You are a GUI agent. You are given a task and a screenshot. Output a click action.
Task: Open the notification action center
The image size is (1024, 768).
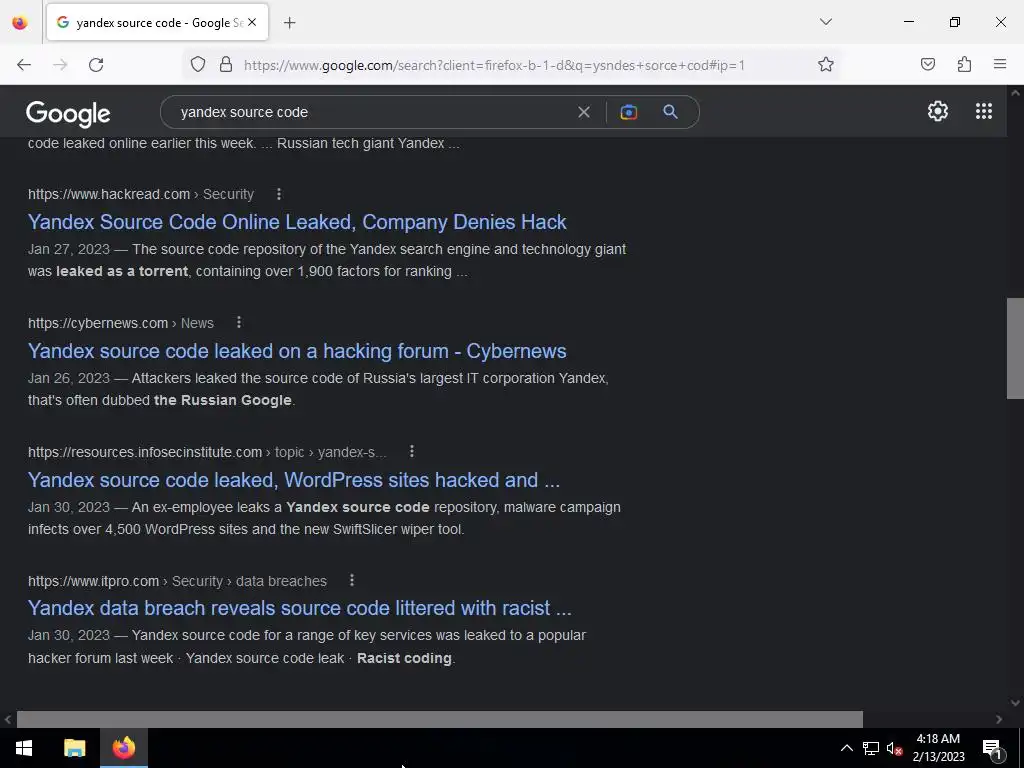pos(993,748)
